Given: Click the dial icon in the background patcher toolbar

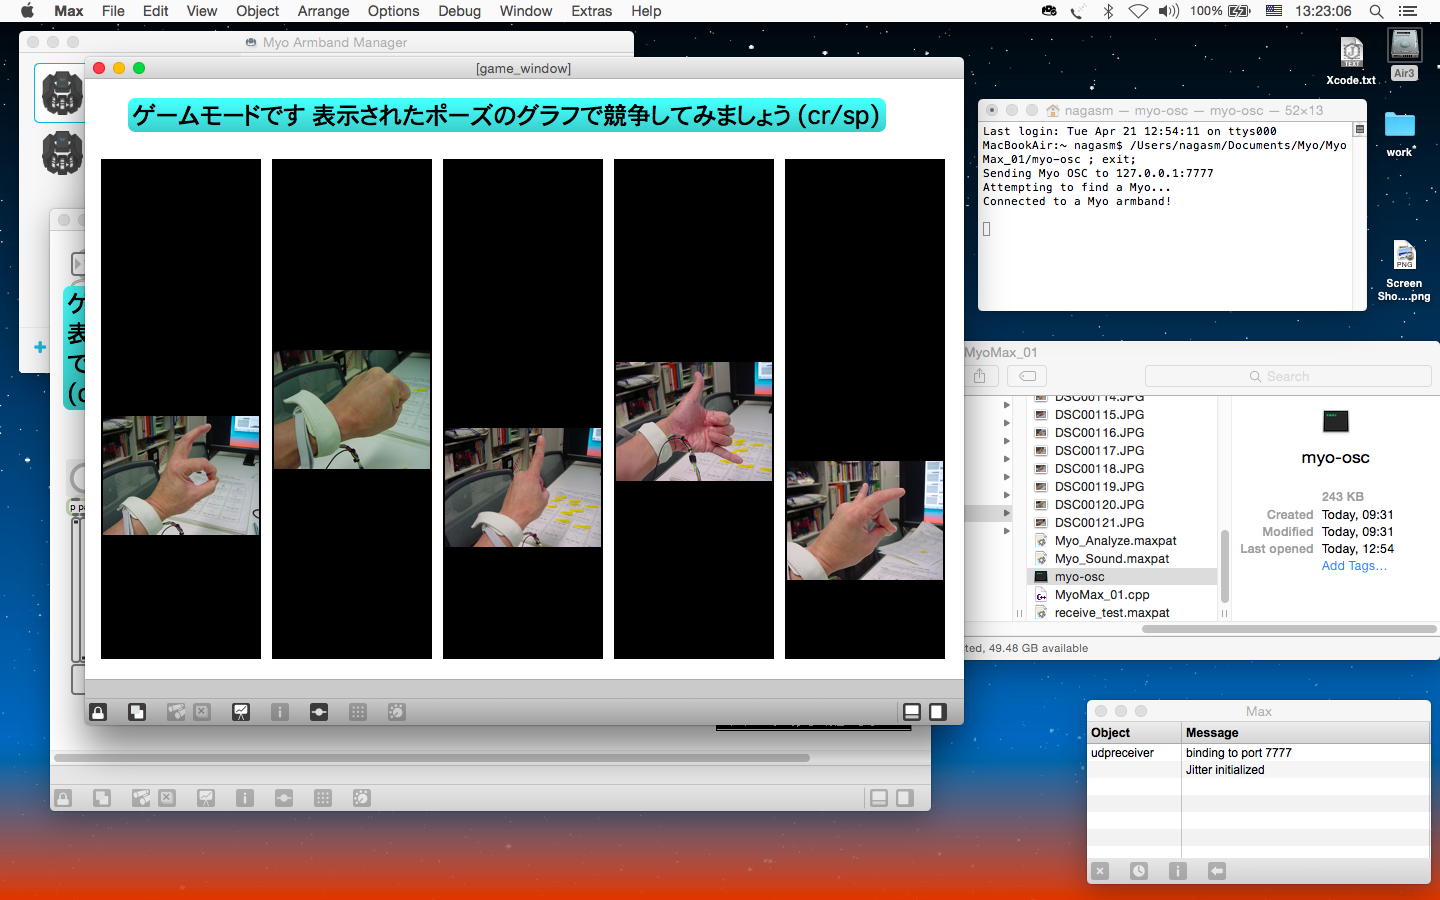Looking at the screenshot, I should pyautogui.click(x=362, y=798).
